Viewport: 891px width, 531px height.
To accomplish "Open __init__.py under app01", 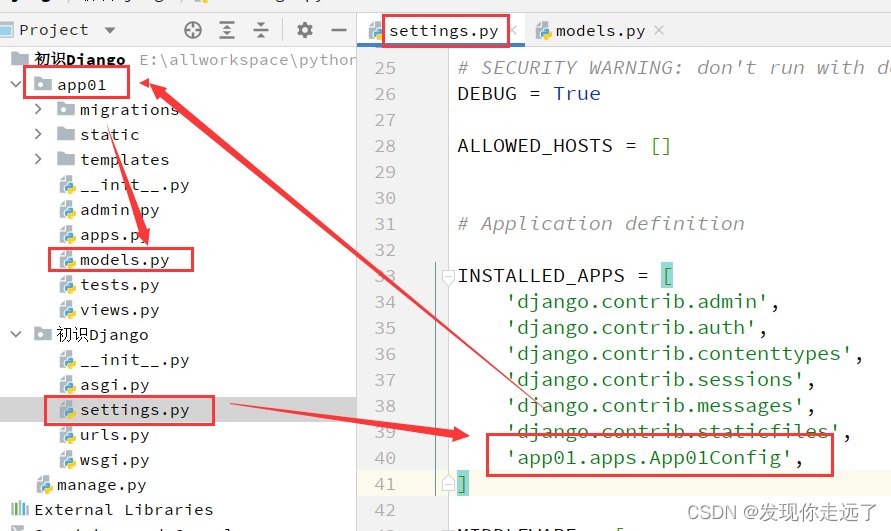I will coord(135,185).
